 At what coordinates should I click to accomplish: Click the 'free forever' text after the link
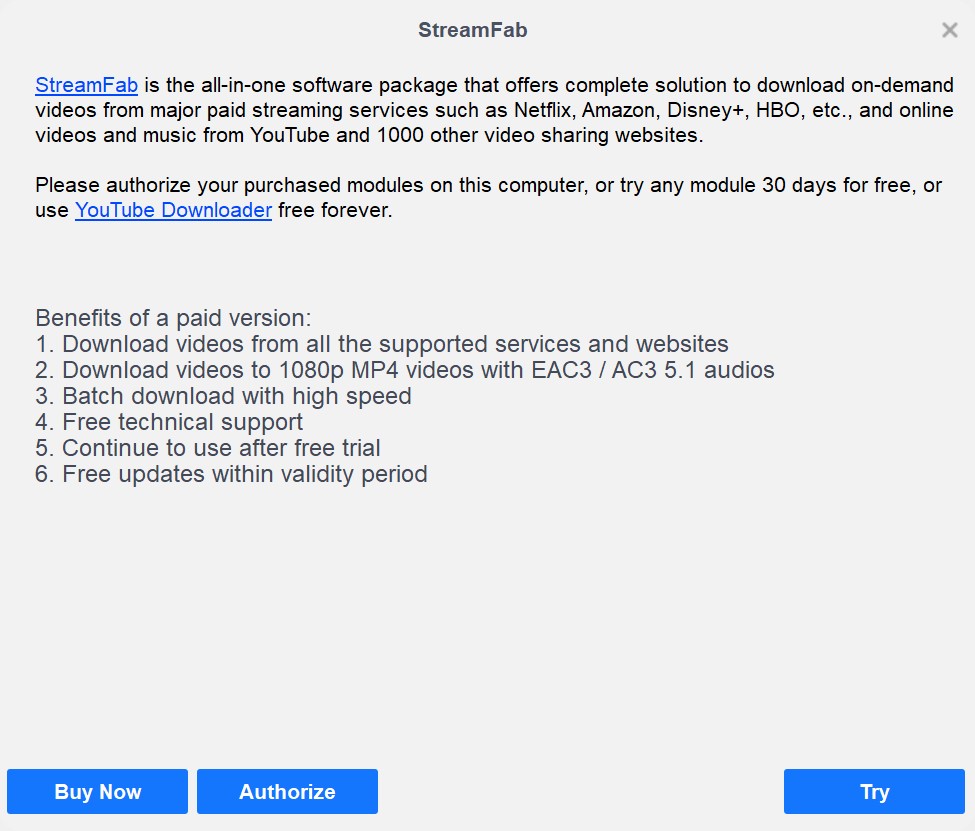pos(335,210)
